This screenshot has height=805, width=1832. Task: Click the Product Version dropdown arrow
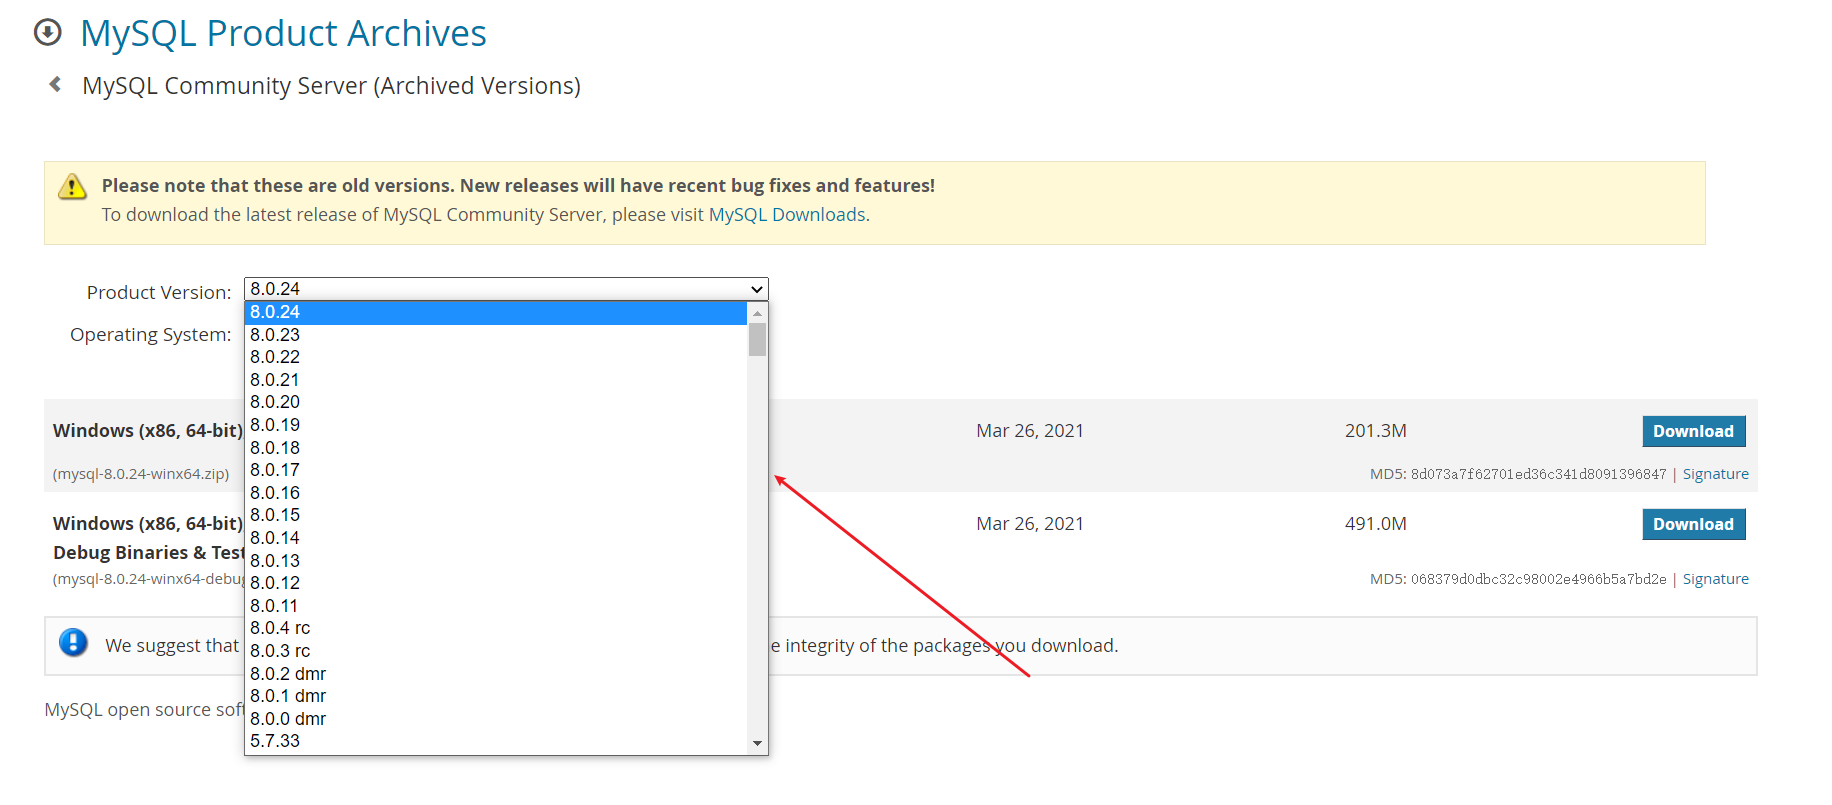[x=757, y=289]
